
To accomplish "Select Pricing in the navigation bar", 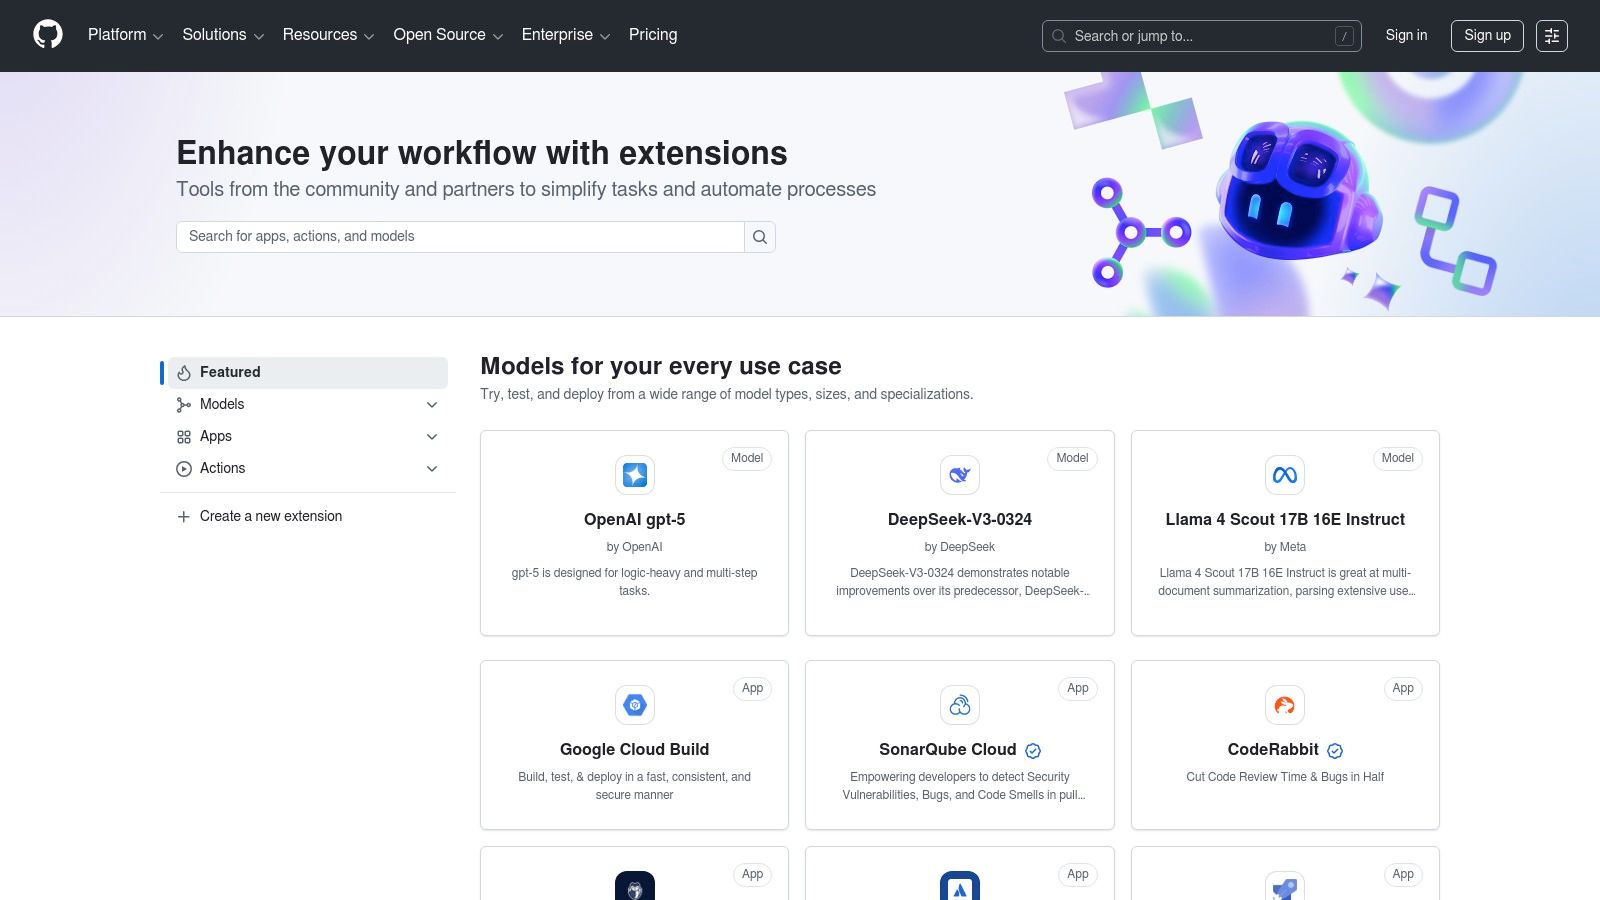I will click(652, 35).
